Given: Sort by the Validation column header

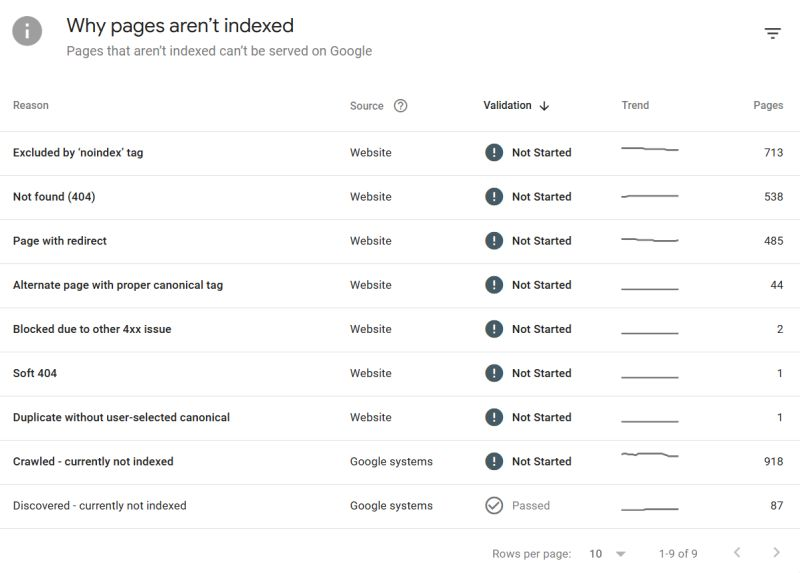Looking at the screenshot, I should 507,105.
